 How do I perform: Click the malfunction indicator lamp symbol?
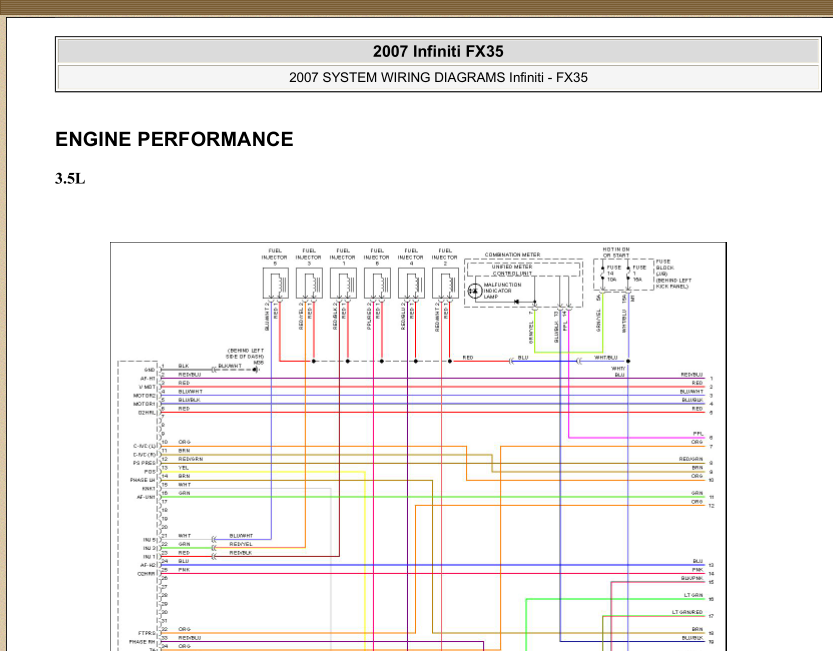click(474, 291)
